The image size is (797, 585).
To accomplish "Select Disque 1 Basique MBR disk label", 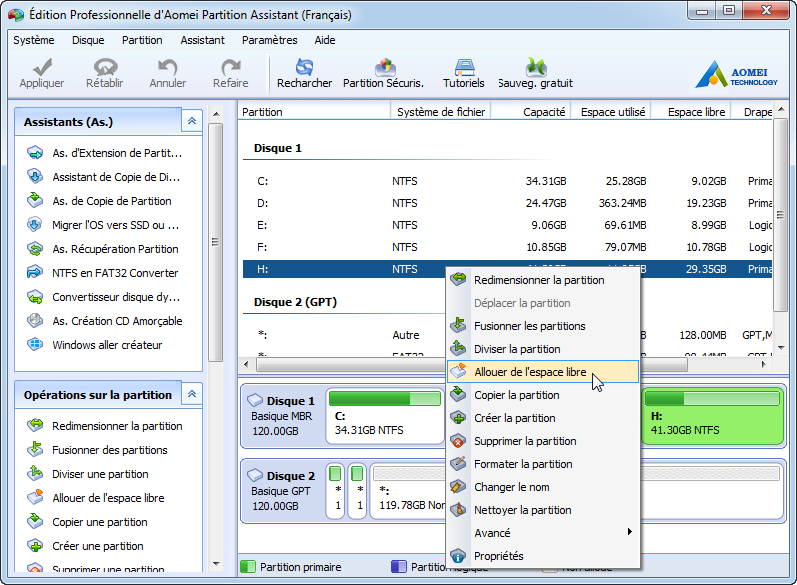I will pyautogui.click(x=283, y=416).
